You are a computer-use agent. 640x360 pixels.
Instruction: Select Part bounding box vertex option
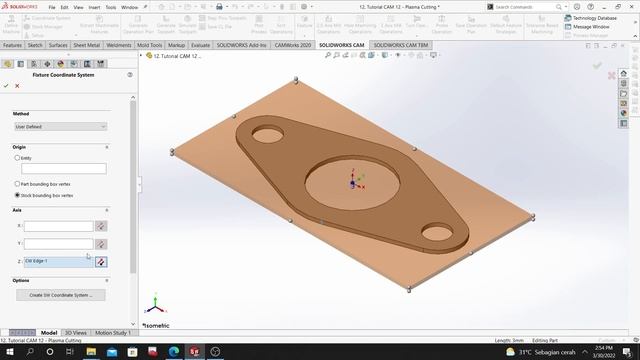coord(17,184)
